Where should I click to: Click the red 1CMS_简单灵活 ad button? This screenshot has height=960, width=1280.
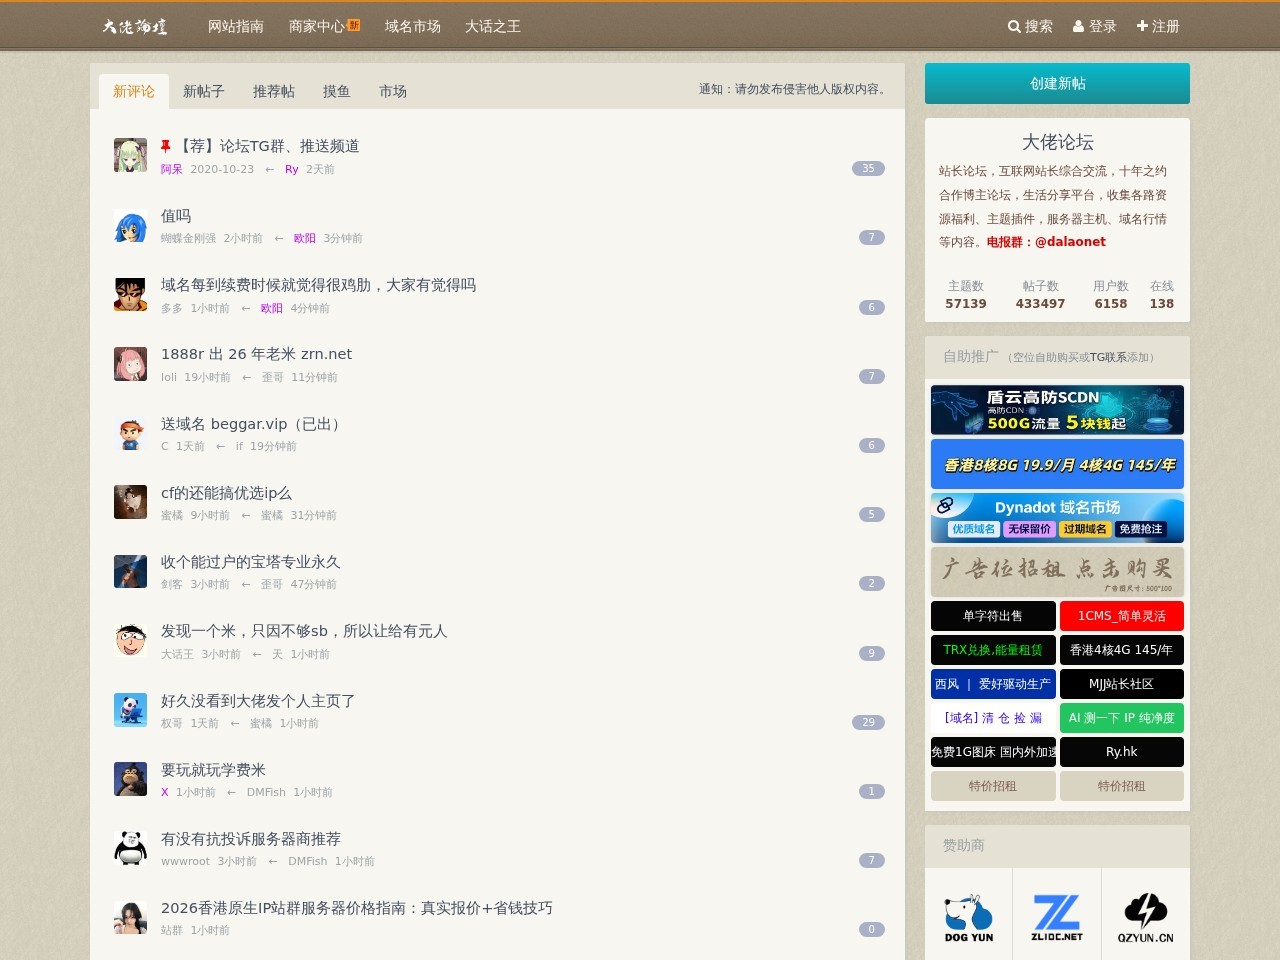(x=1121, y=616)
